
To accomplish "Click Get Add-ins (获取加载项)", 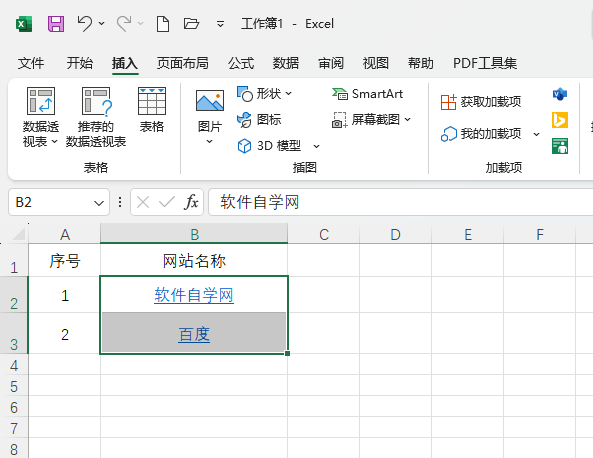I will (x=481, y=102).
